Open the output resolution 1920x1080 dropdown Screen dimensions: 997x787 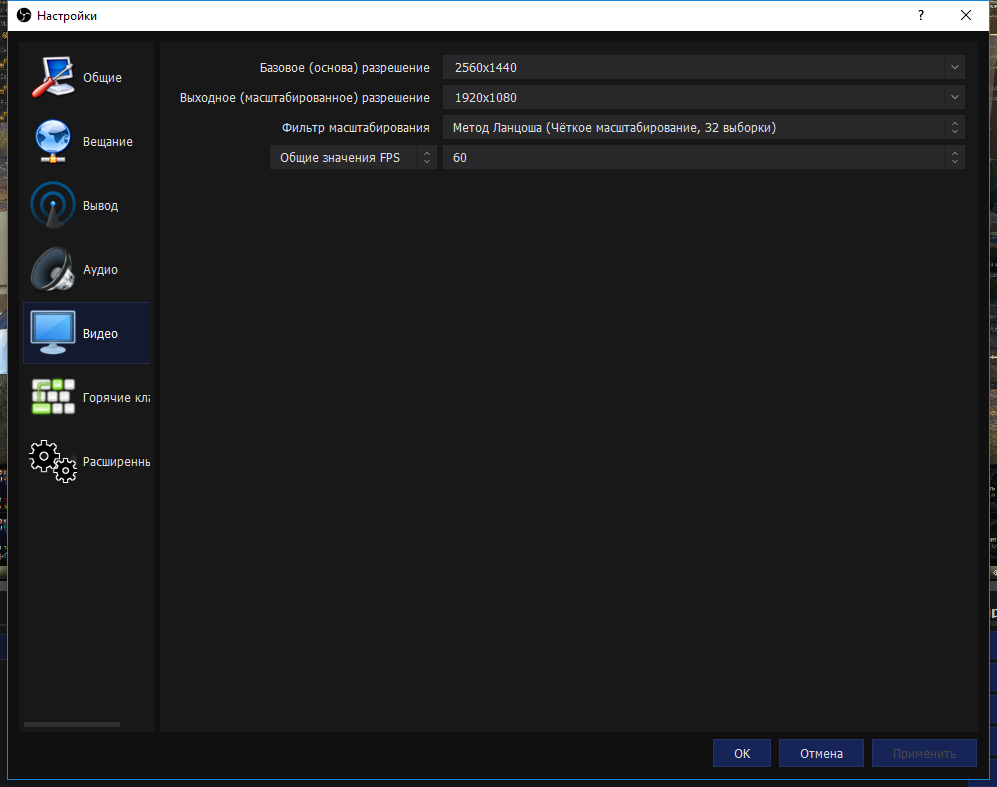(x=703, y=98)
